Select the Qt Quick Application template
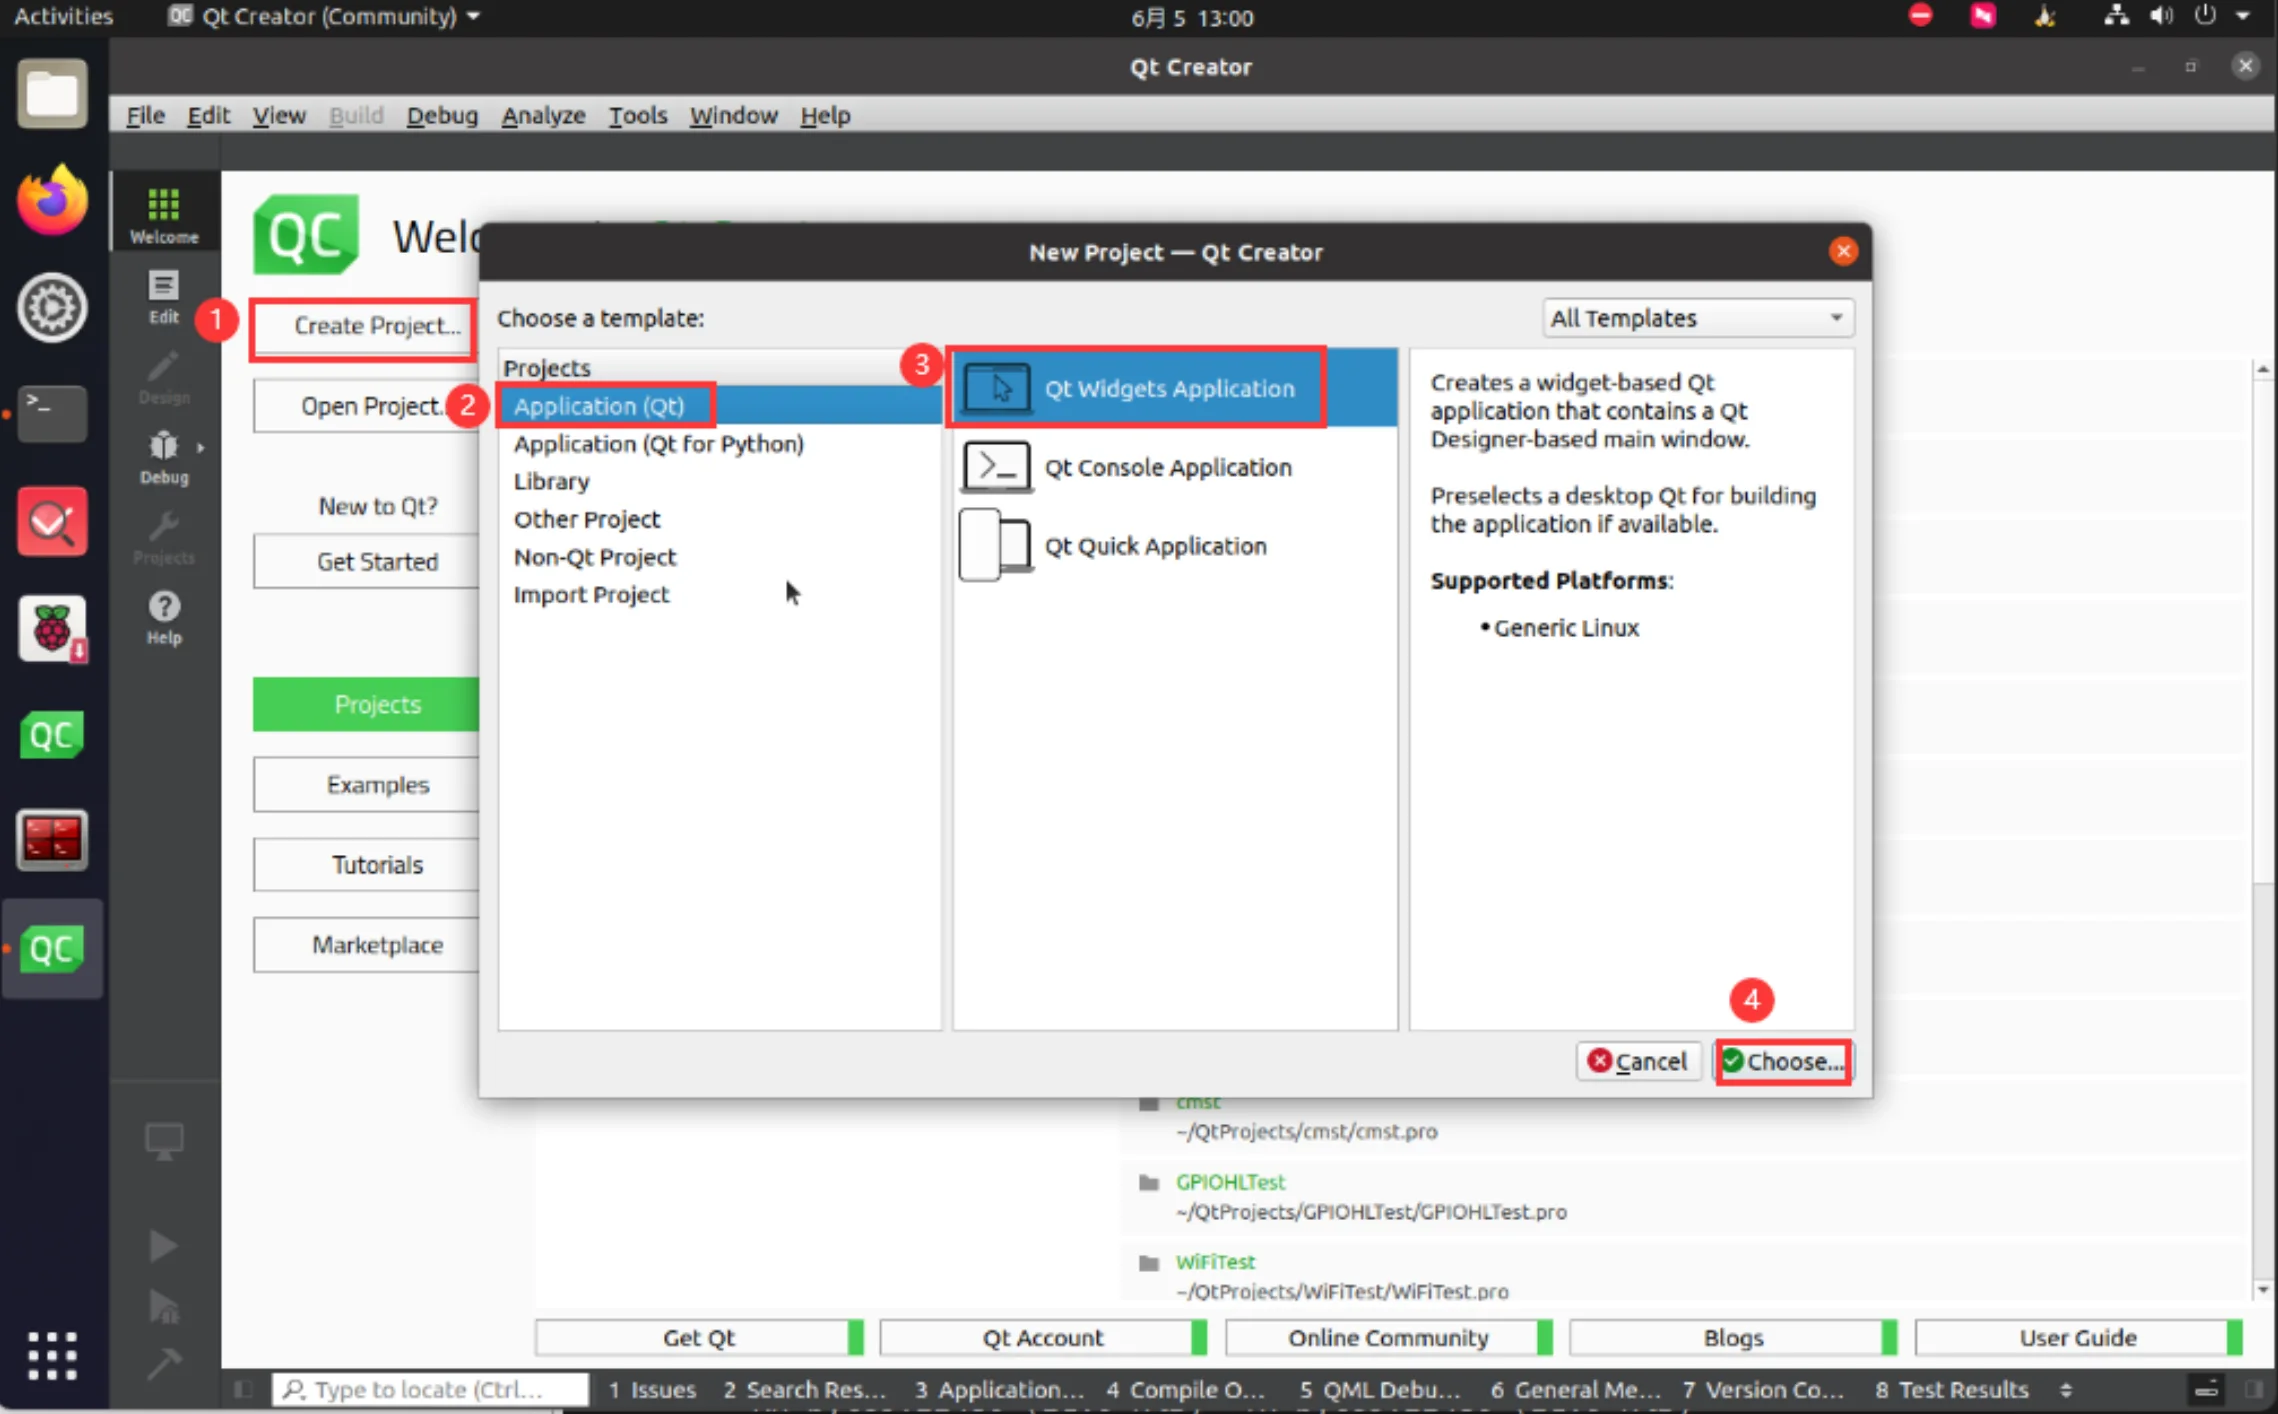This screenshot has width=2278, height=1414. [x=1174, y=546]
